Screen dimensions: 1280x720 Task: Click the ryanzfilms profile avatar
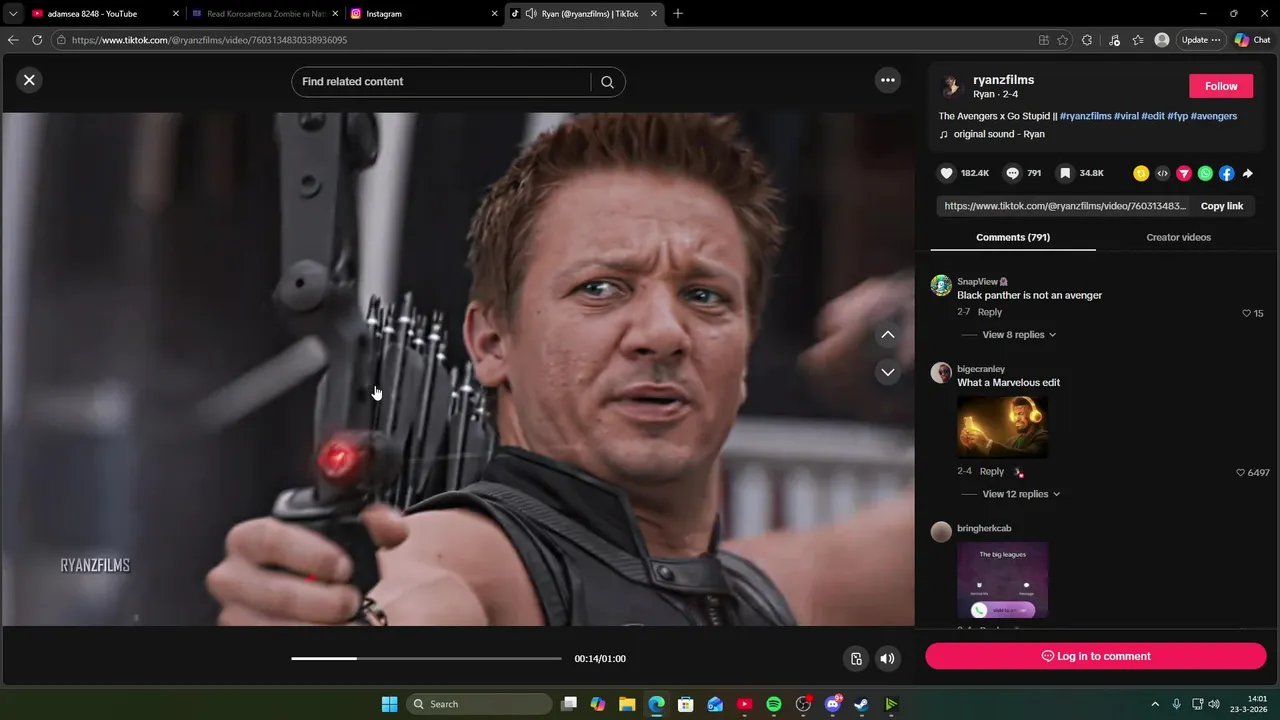coord(951,86)
